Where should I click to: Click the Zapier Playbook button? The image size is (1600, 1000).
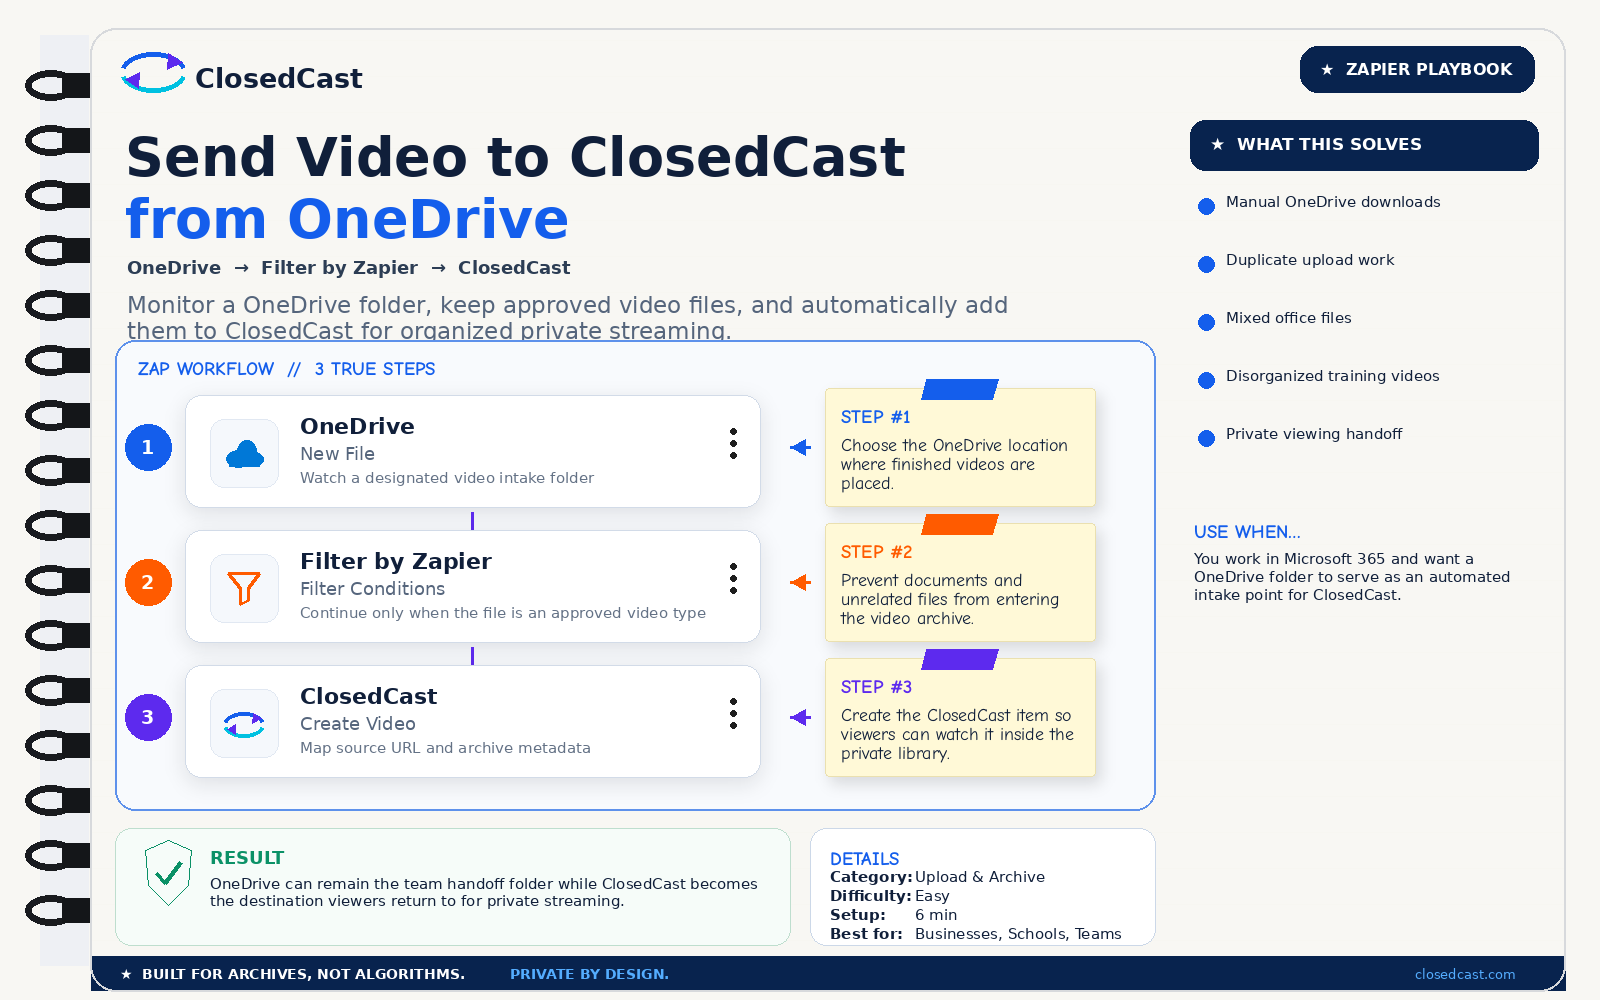click(1417, 69)
